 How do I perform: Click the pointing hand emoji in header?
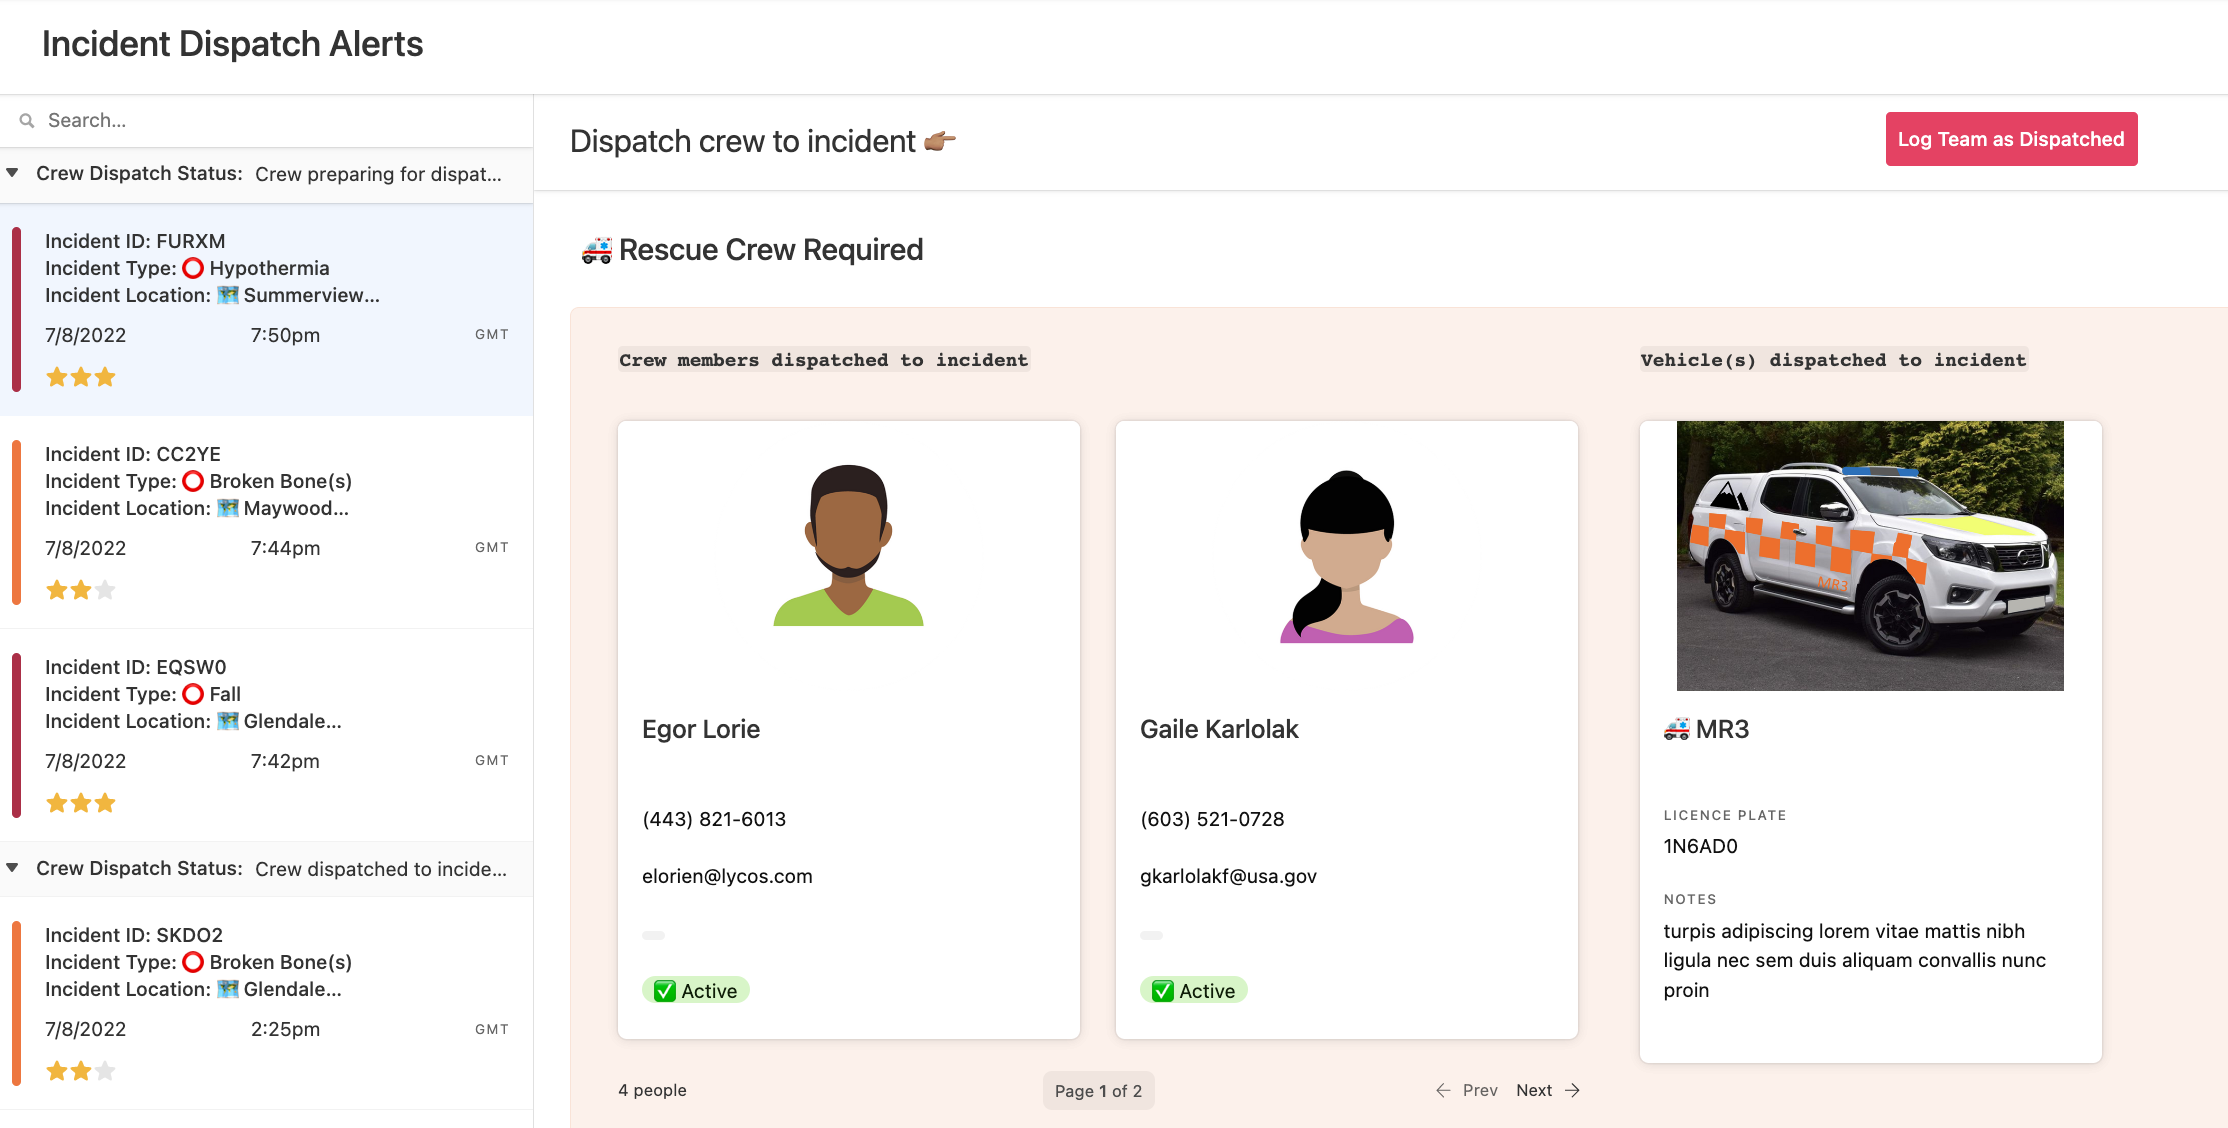[x=939, y=141]
